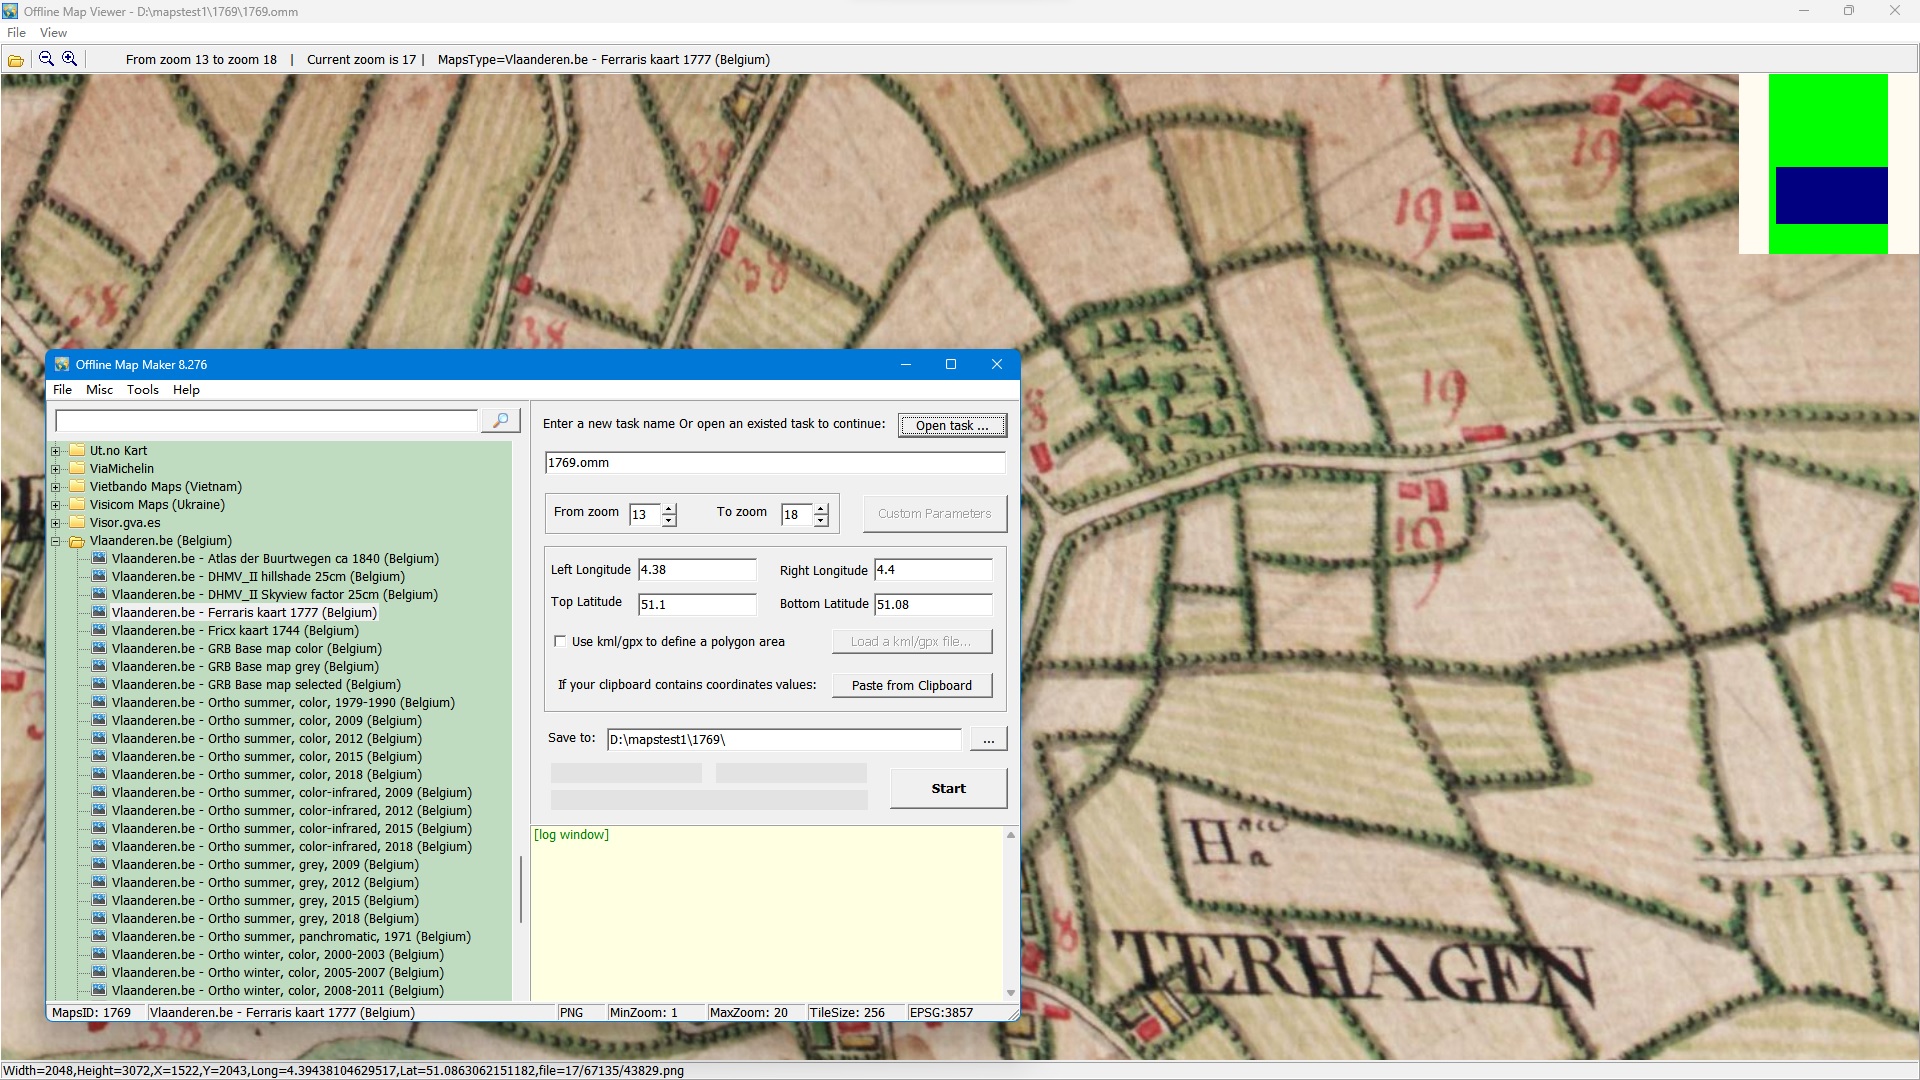This screenshot has height=1080, width=1920.
Task: Click the Ut.no Kart folder icon
Action: [77, 450]
